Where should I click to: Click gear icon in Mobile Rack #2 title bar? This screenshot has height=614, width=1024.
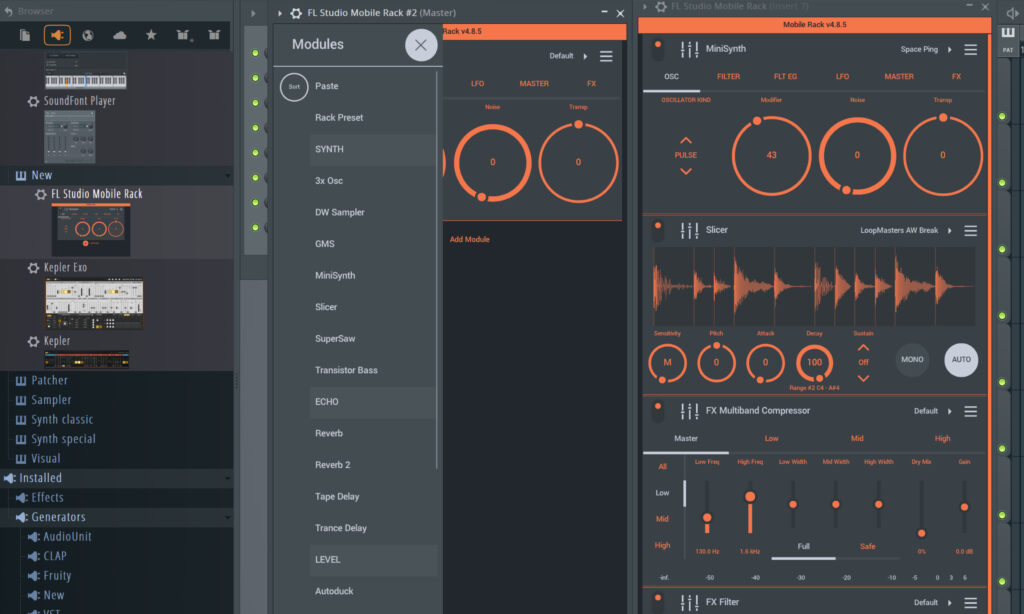pyautogui.click(x=296, y=13)
